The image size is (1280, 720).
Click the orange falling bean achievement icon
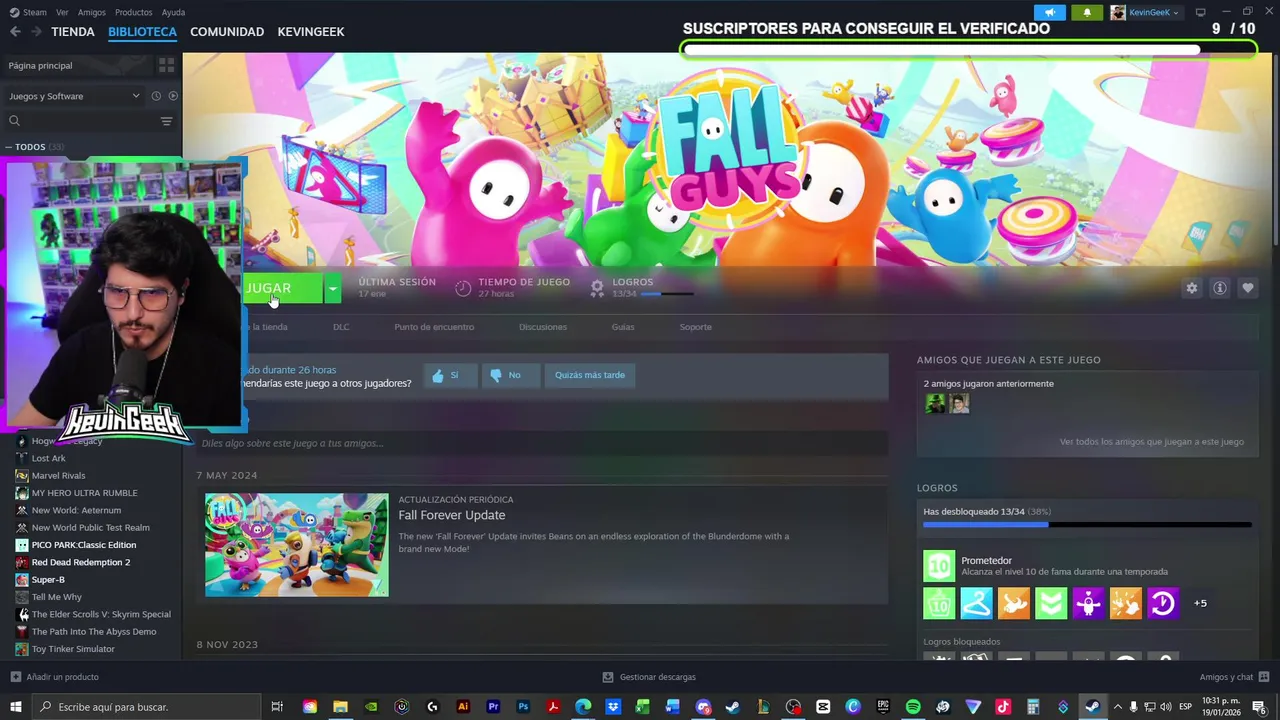click(x=1013, y=603)
